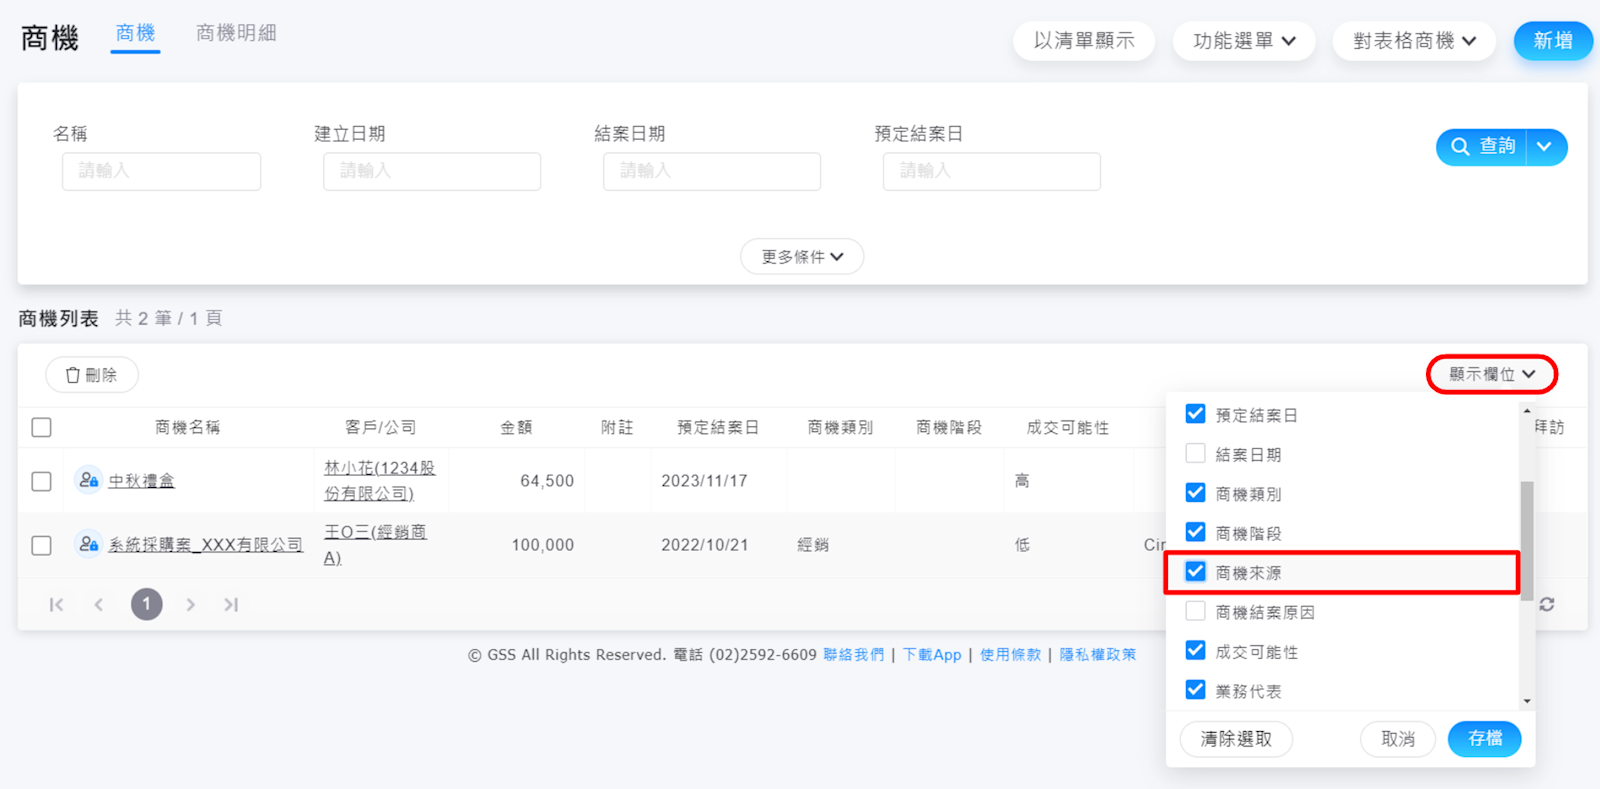Image resolution: width=1600 pixels, height=789 pixels.
Task: Click the magnifier 查詢 search icon
Action: tap(1460, 147)
